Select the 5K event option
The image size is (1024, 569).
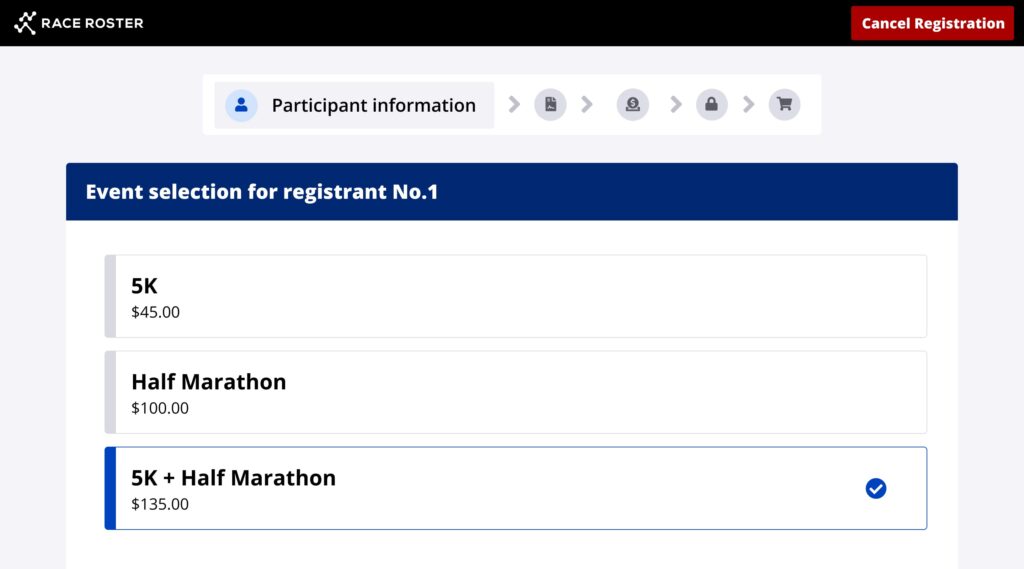(x=515, y=296)
